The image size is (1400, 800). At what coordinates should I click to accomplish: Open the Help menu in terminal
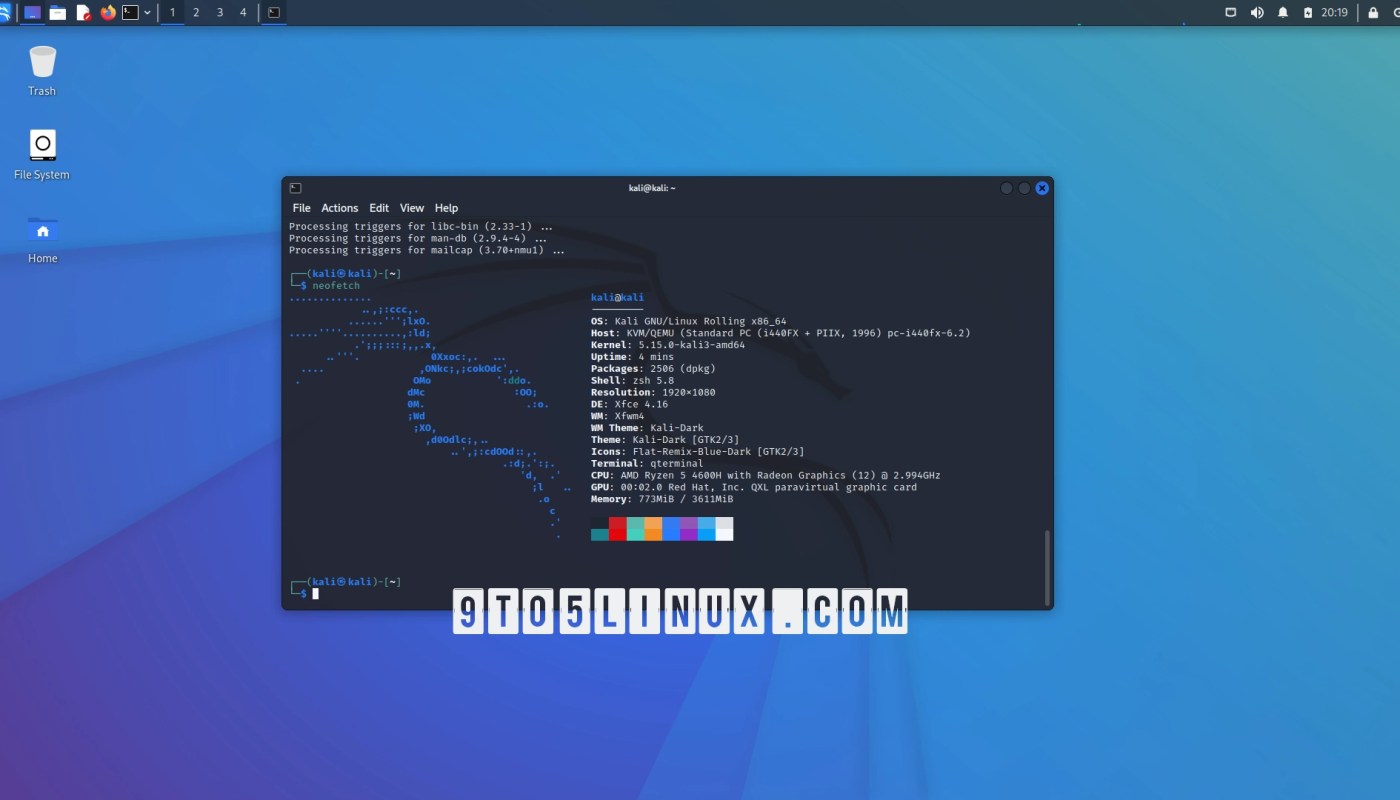click(x=446, y=208)
